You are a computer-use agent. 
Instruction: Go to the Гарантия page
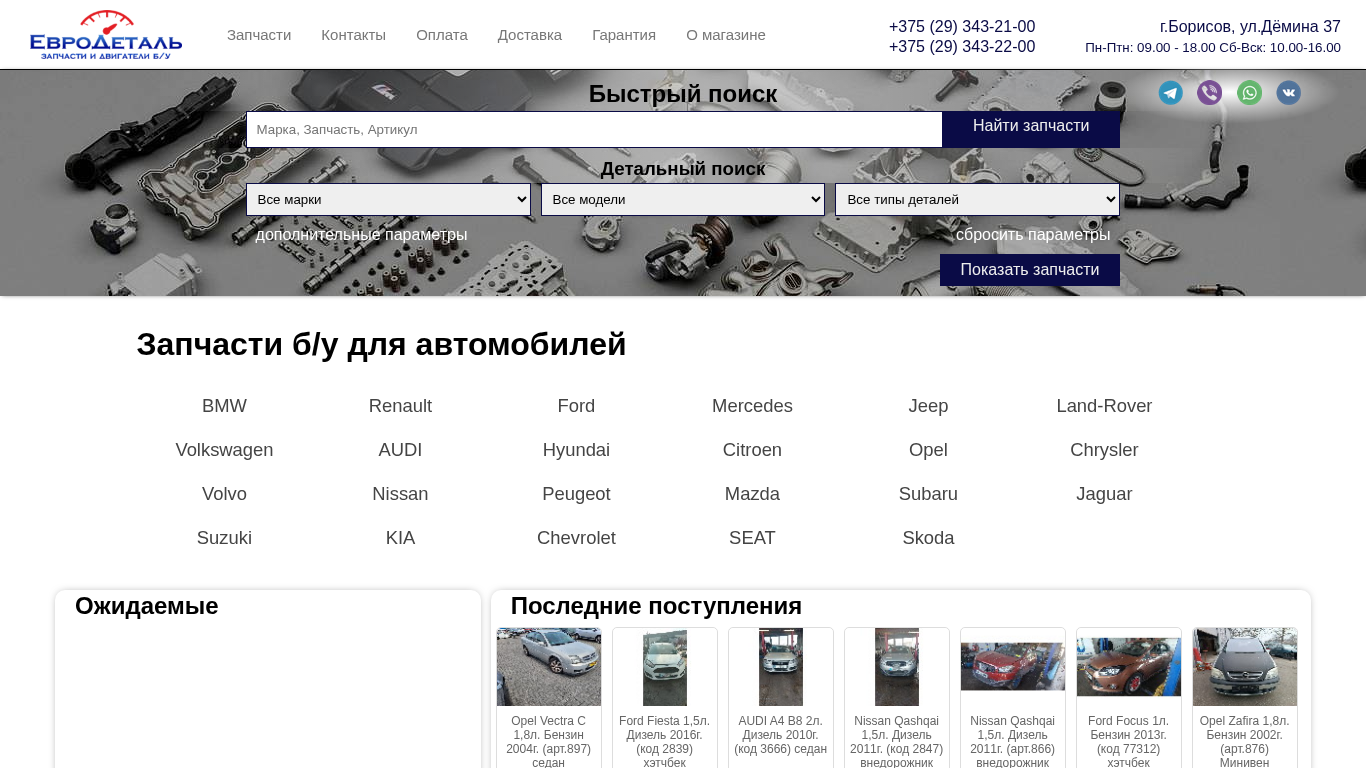coord(624,35)
